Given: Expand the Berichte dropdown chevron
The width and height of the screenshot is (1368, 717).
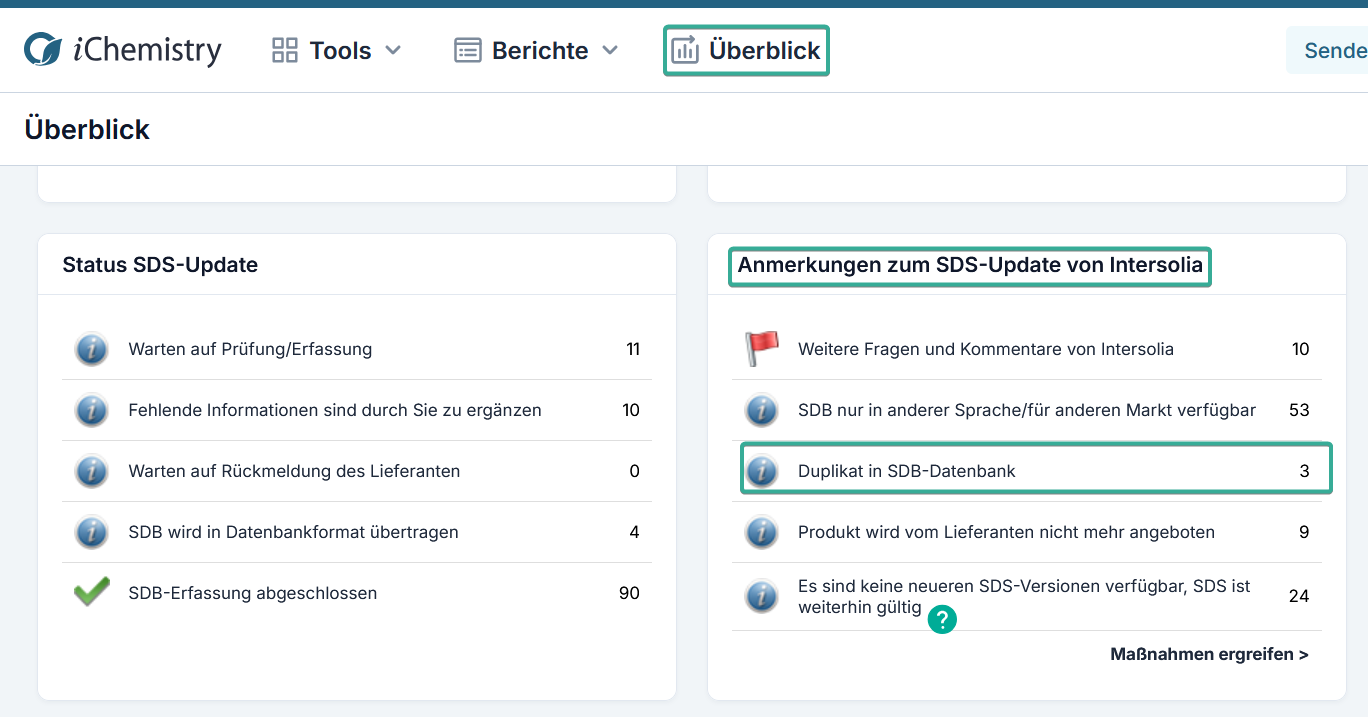Looking at the screenshot, I should [x=610, y=50].
